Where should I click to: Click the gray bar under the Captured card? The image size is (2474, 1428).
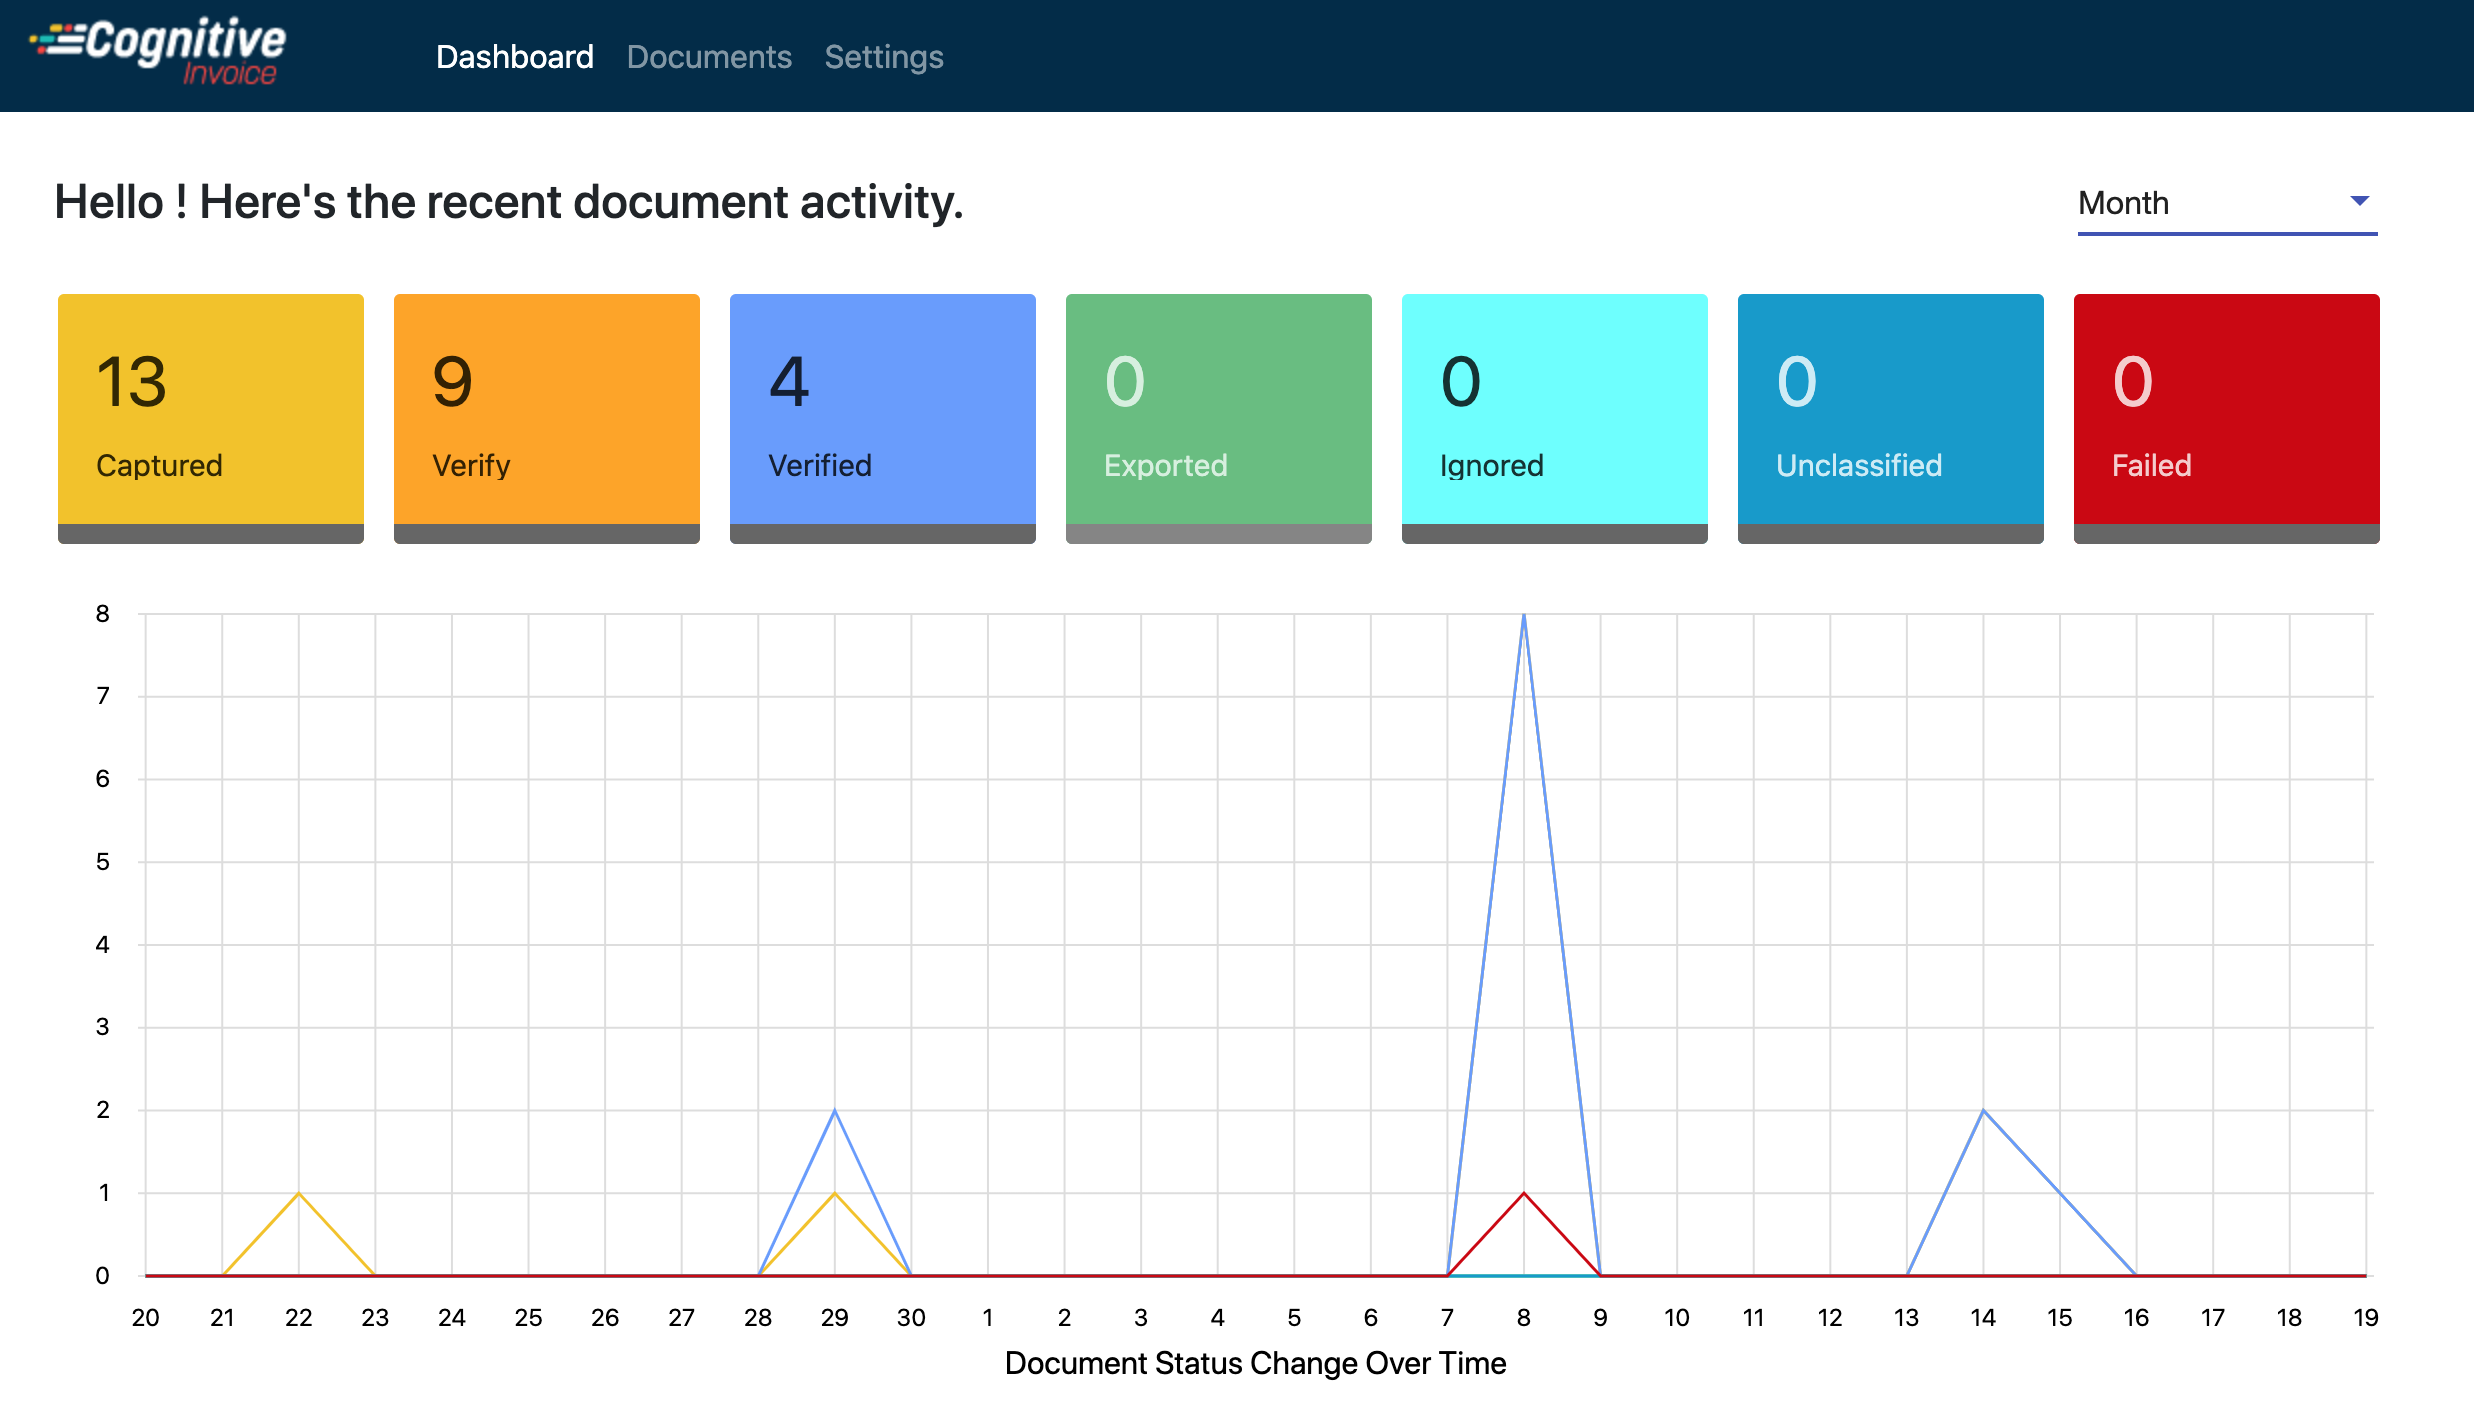coord(210,534)
